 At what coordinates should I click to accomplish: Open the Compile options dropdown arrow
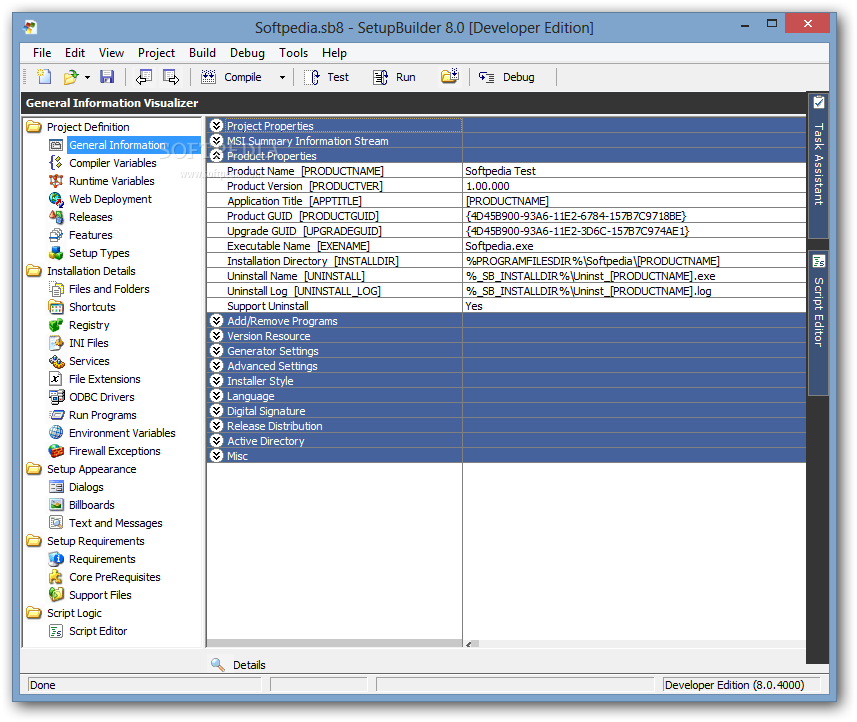pos(282,78)
